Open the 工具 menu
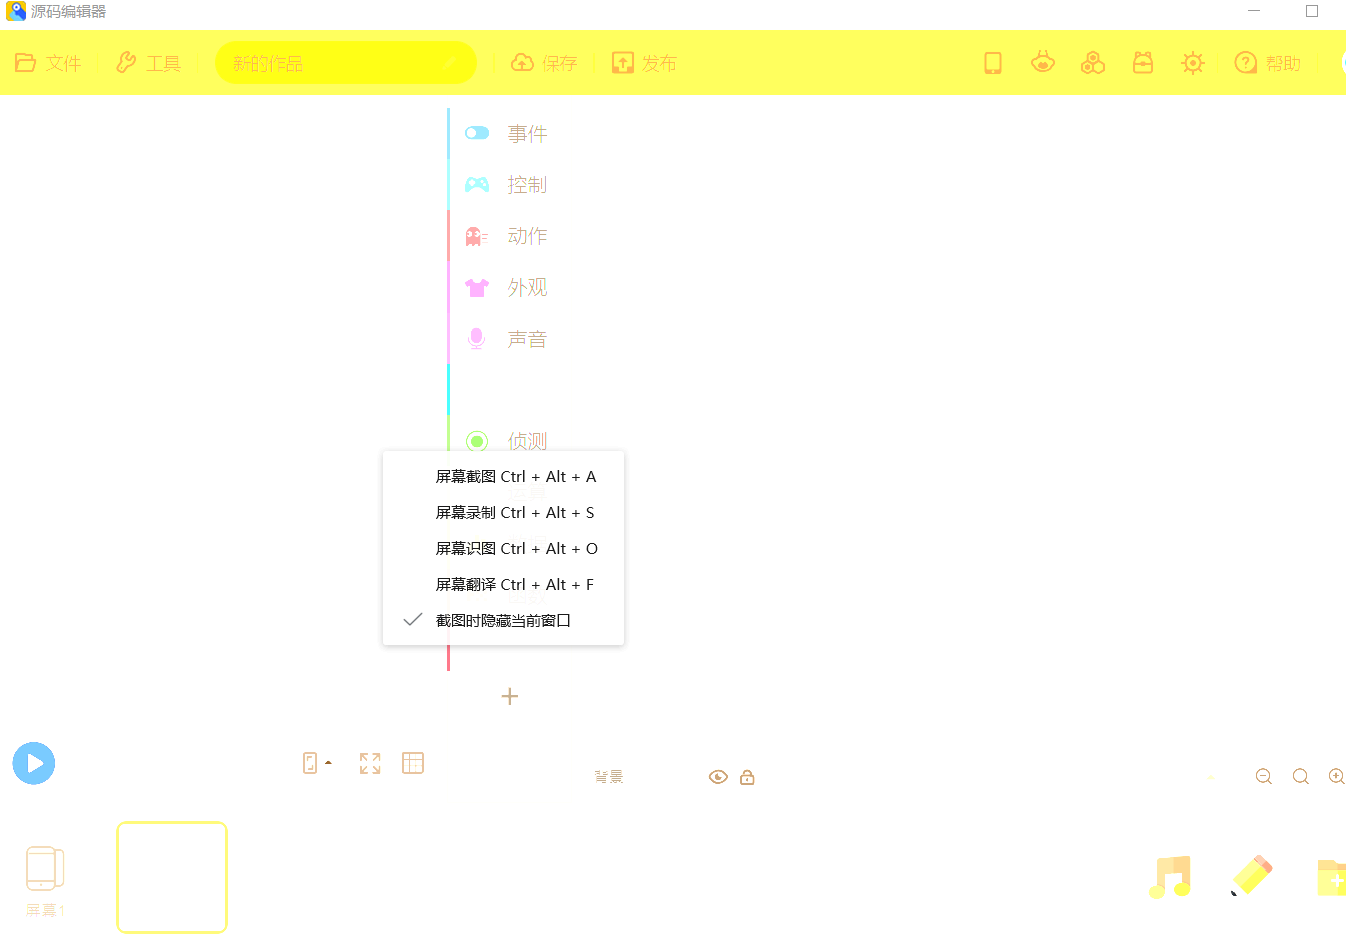 148,63
